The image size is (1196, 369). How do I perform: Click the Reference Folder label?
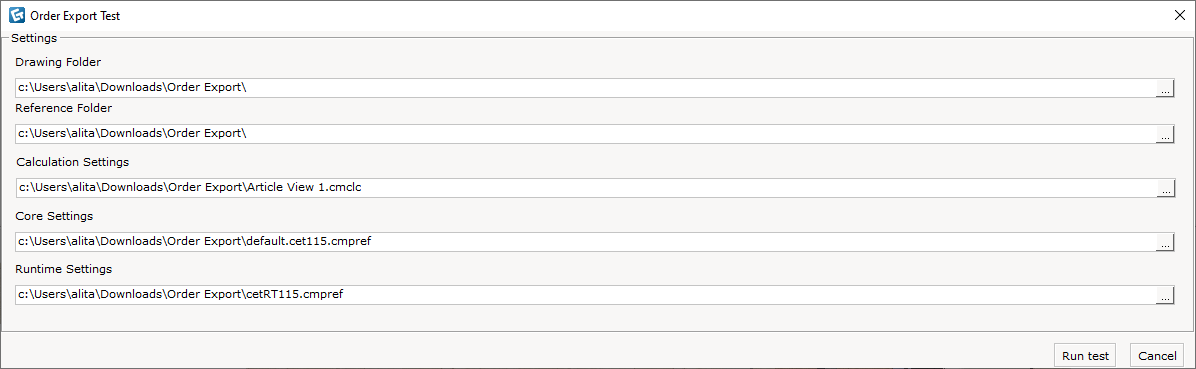pyautogui.click(x=63, y=108)
